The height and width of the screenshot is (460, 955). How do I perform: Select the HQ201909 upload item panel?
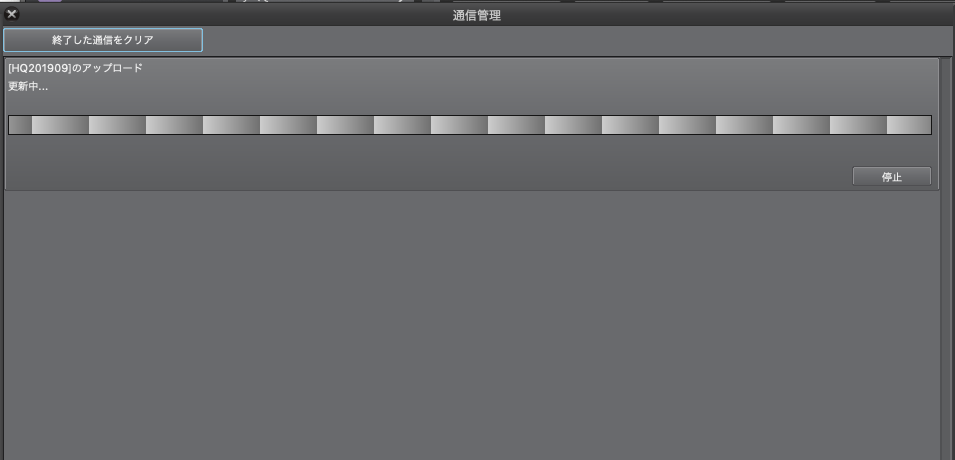[x=472, y=124]
